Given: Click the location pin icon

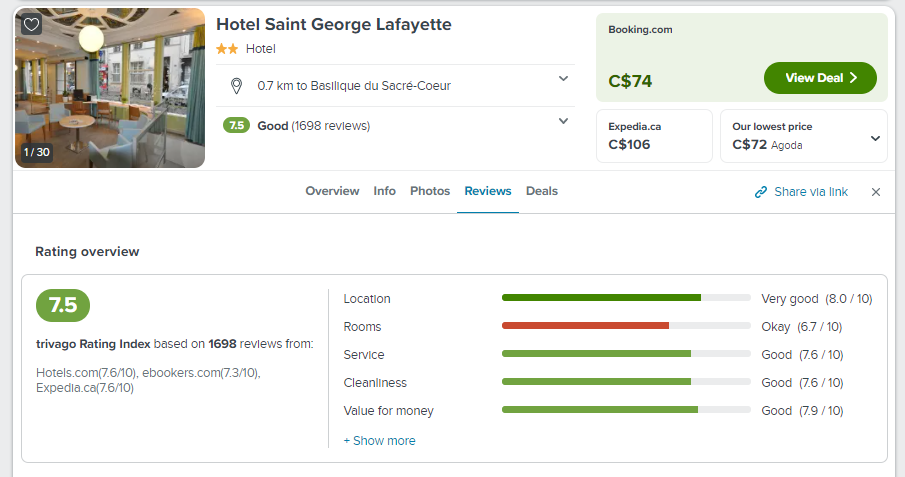Looking at the screenshot, I should 237,86.
